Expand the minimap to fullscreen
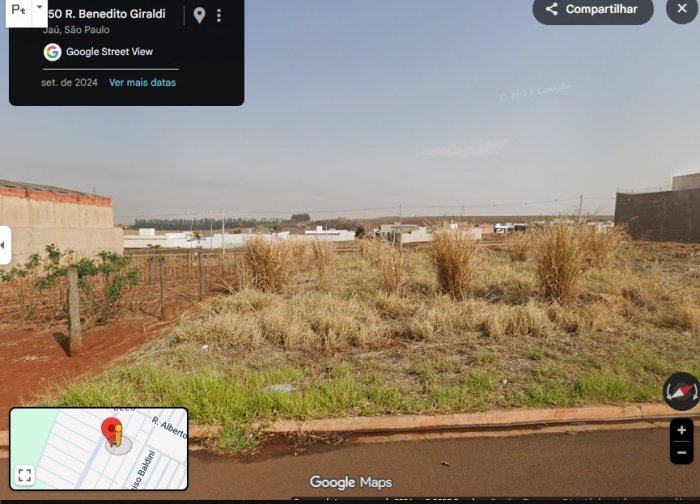 (x=25, y=475)
